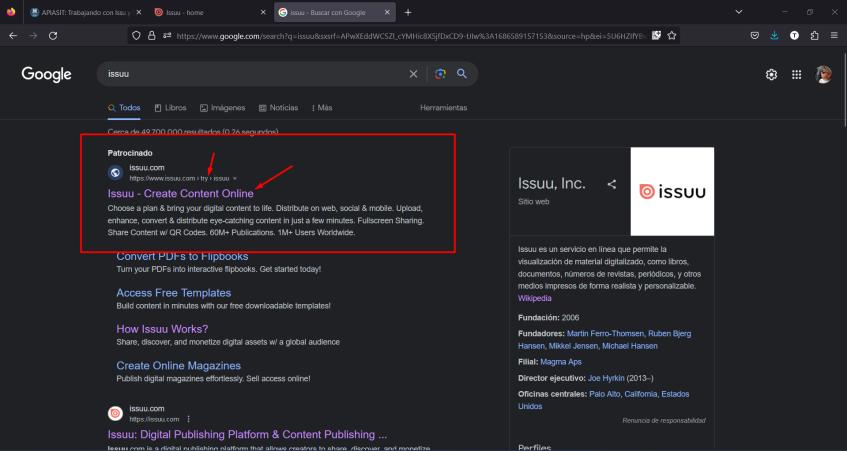Open a new browser tab
The width and height of the screenshot is (847, 451).
pos(408,12)
